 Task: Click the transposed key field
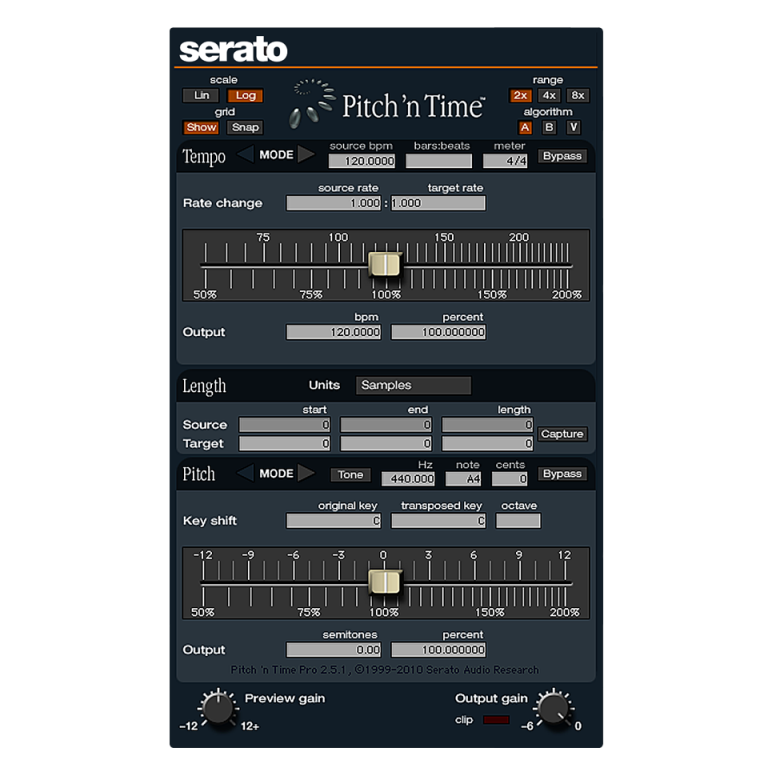pyautogui.click(x=438, y=521)
